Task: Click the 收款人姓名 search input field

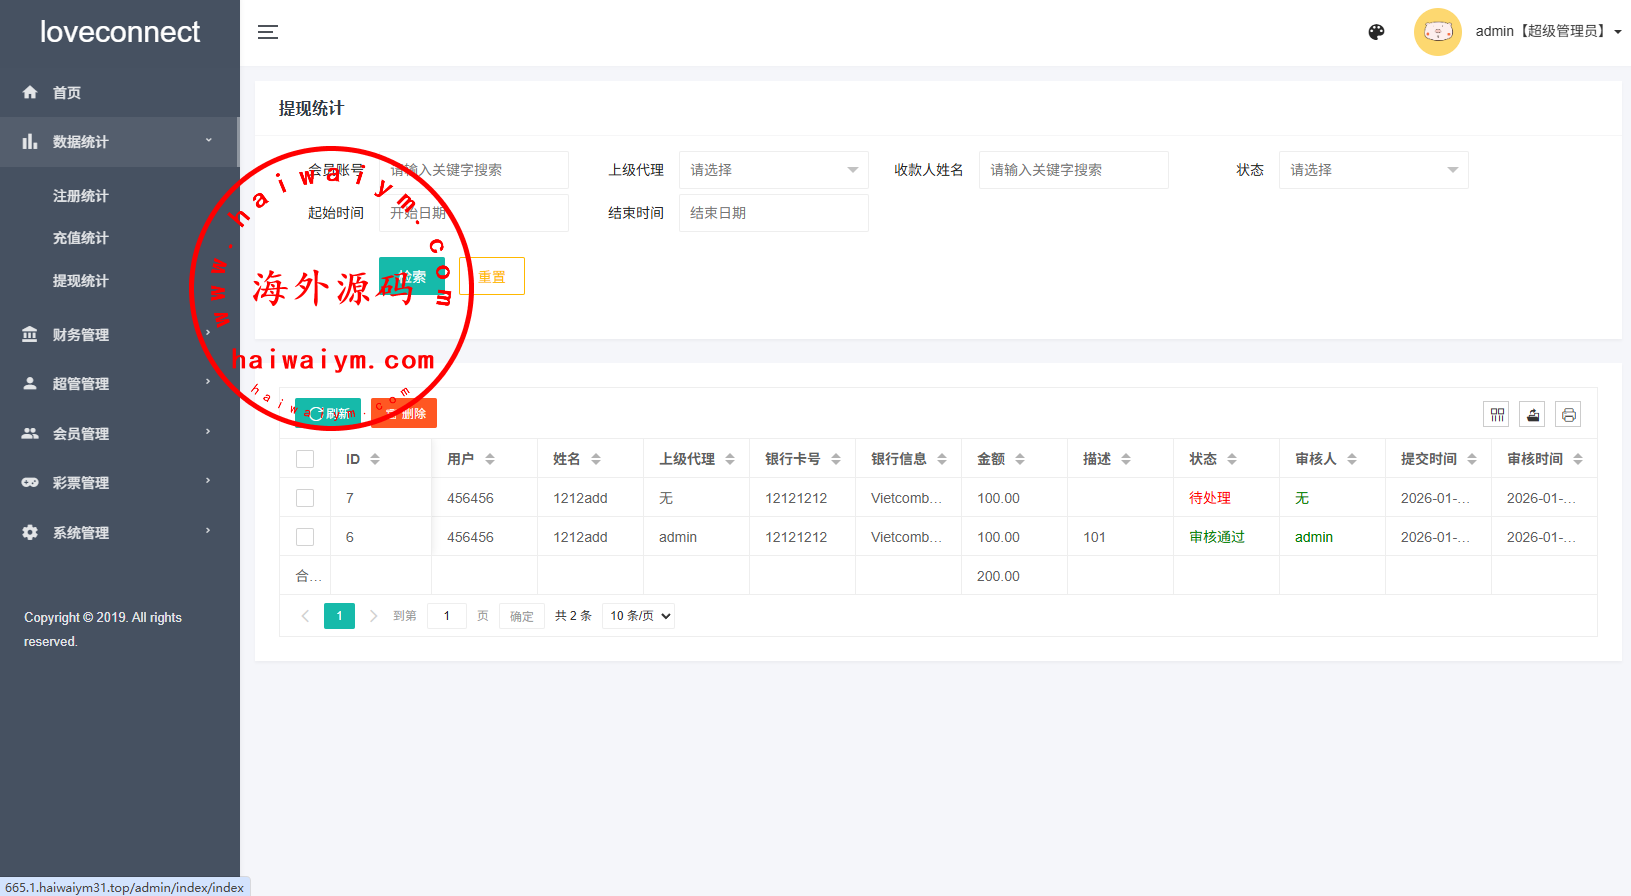Action: [1072, 170]
